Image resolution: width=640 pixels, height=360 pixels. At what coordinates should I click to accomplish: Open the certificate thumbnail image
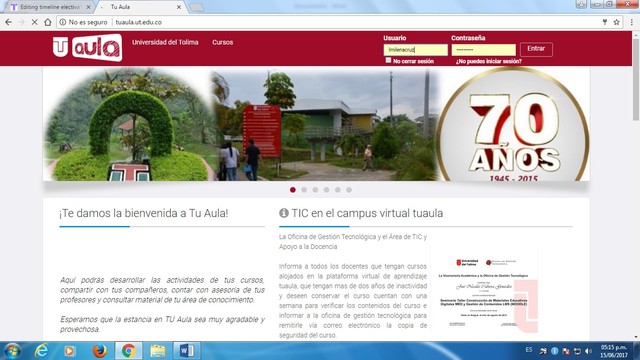click(x=484, y=292)
